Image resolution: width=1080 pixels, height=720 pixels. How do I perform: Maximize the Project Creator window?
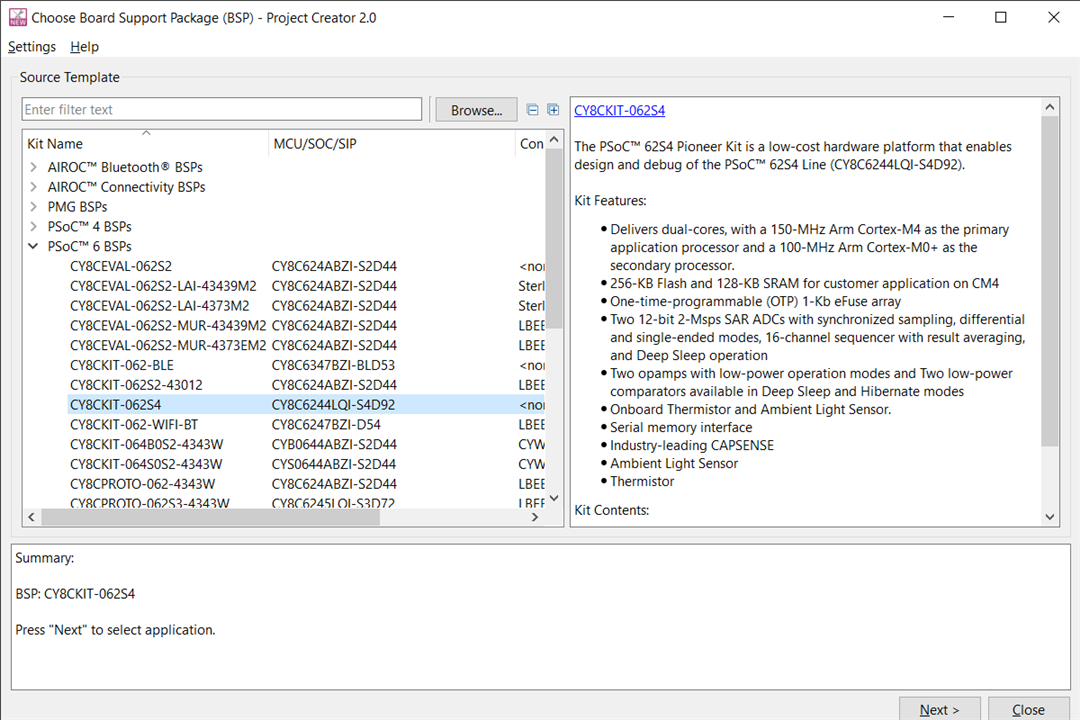pyautogui.click(x=1001, y=17)
